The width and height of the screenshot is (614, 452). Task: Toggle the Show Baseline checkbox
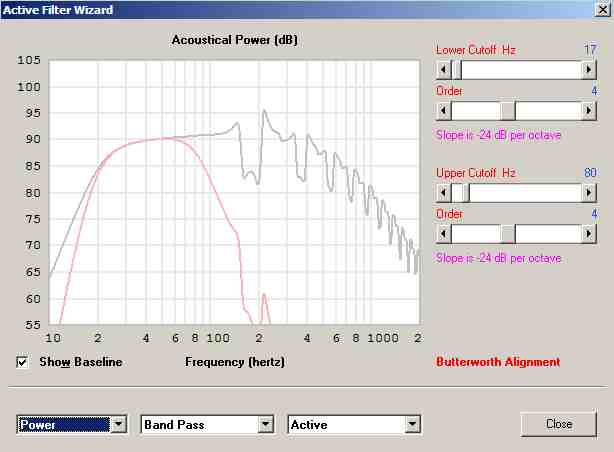pyautogui.click(x=22, y=362)
